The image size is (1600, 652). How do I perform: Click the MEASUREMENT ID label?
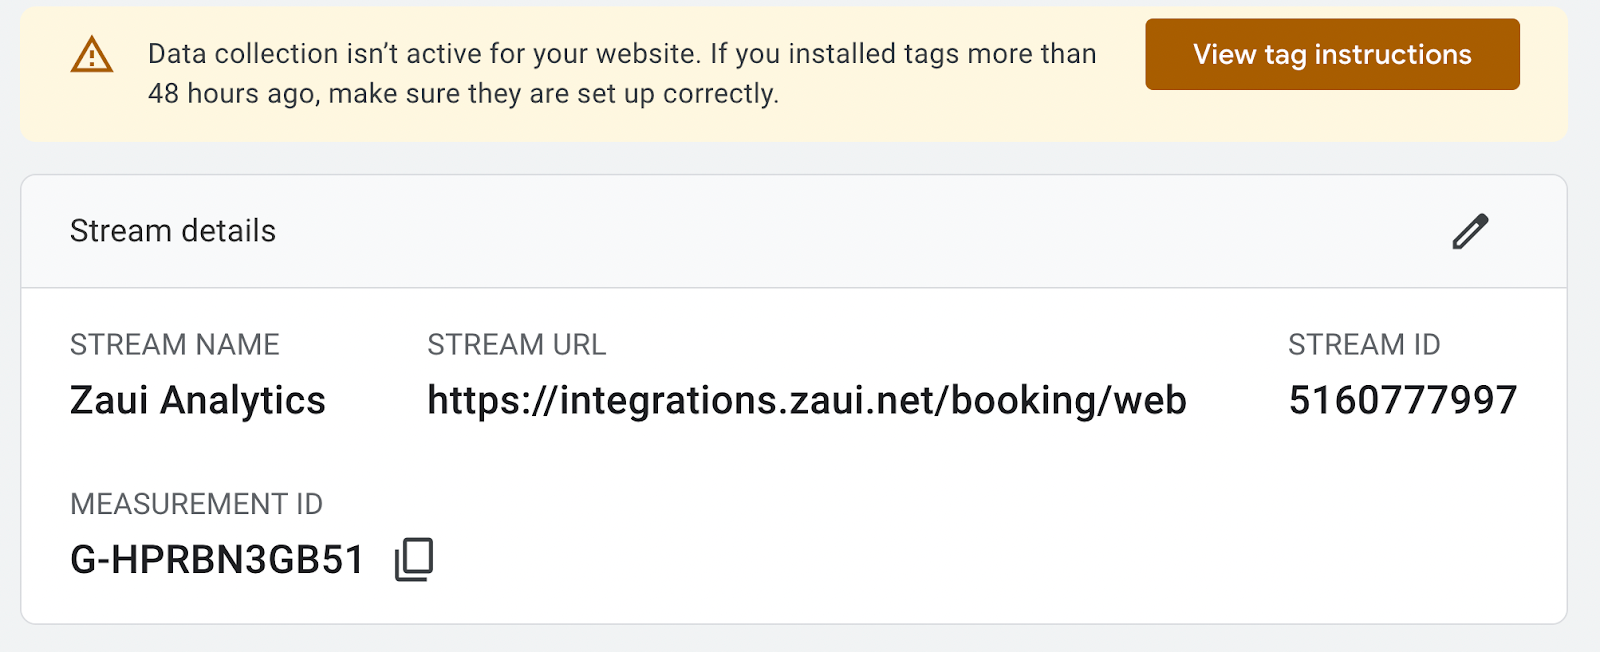197,504
